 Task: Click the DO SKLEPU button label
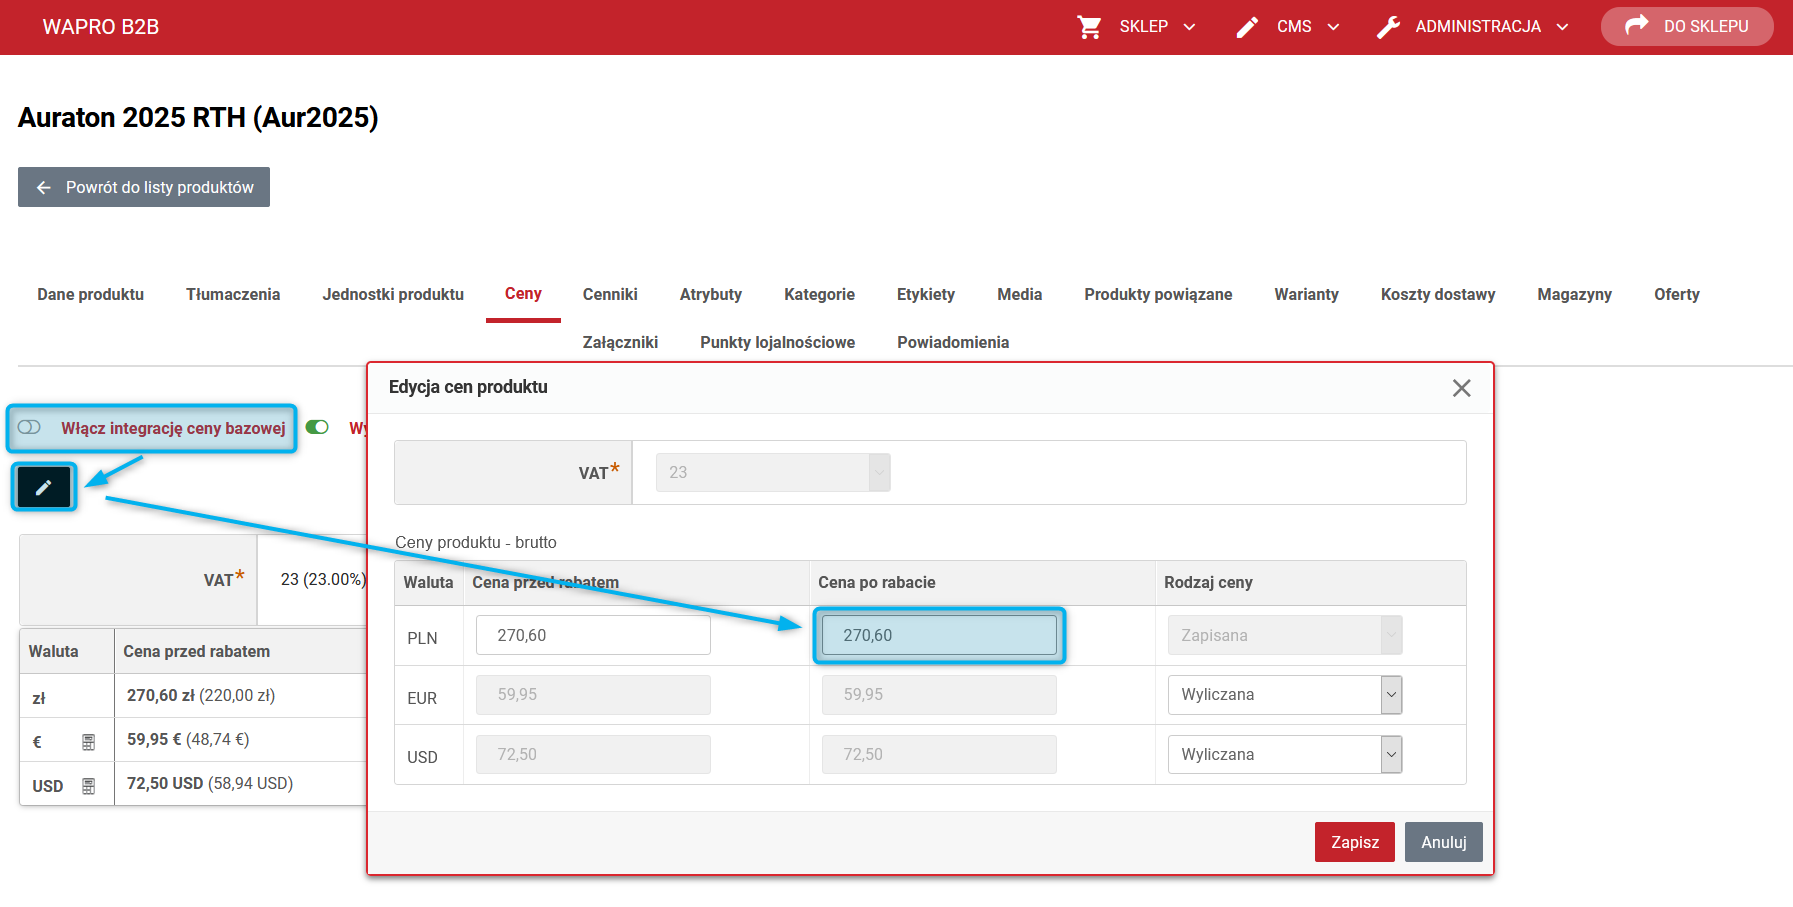pos(1706,27)
